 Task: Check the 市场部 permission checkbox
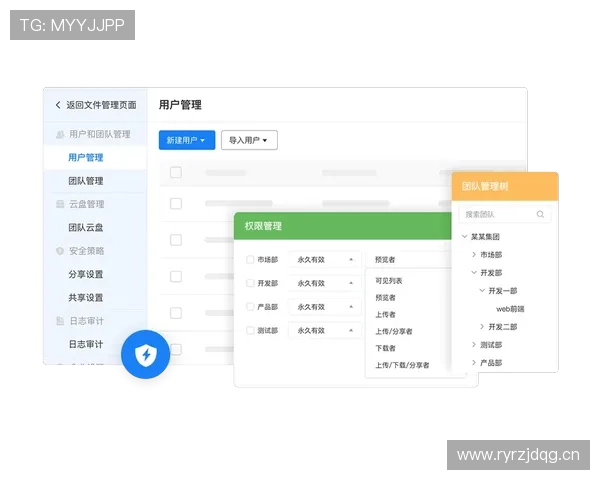(x=250, y=260)
